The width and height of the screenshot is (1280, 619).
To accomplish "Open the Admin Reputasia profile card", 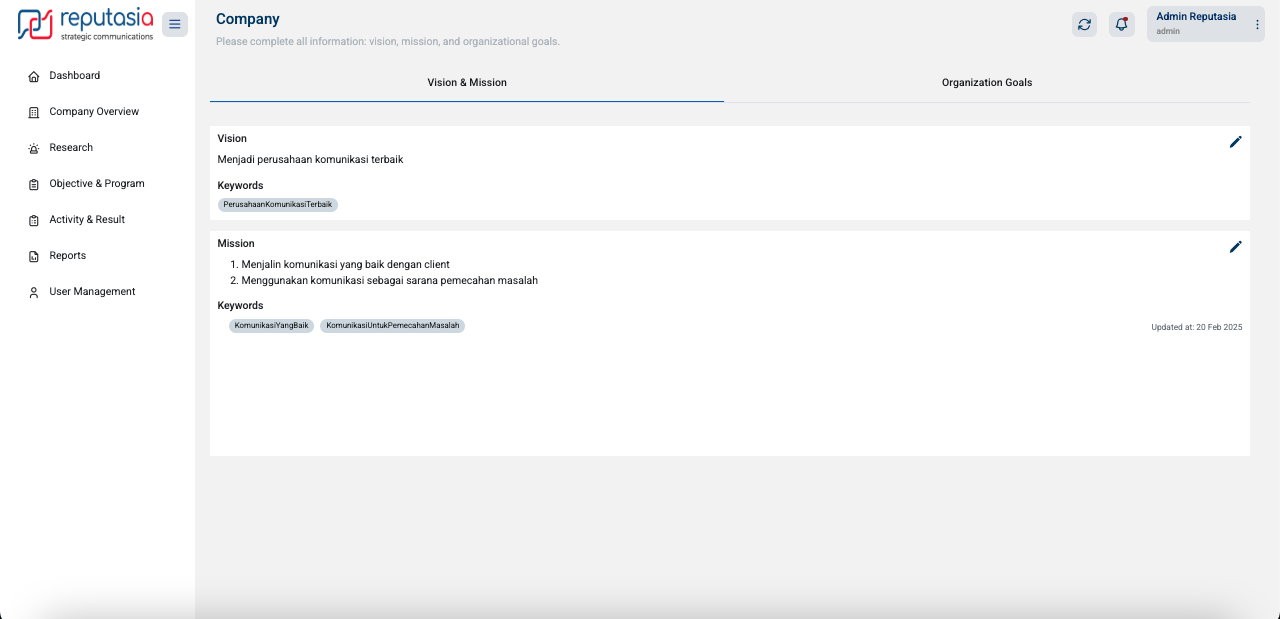I will [1196, 24].
